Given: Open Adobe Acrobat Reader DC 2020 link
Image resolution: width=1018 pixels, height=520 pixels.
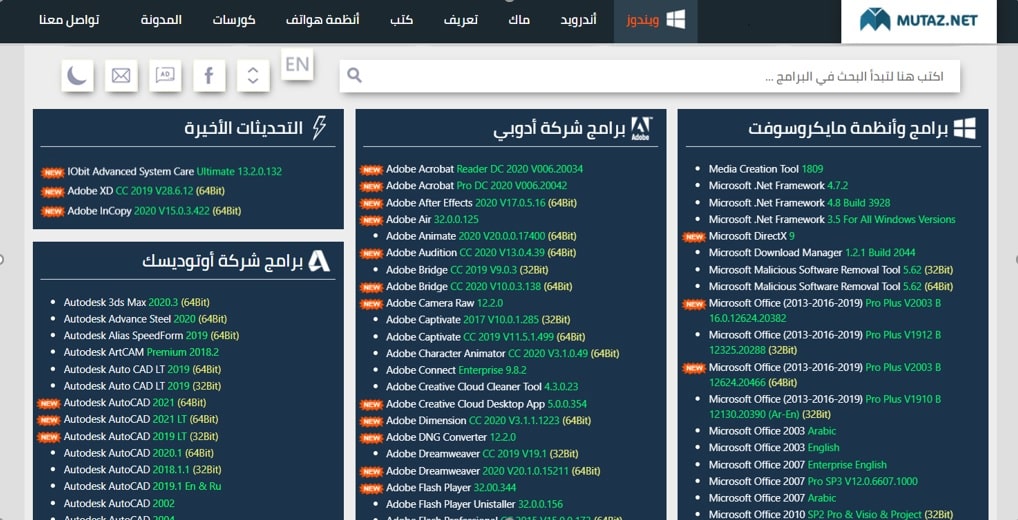Looking at the screenshot, I should (484, 169).
